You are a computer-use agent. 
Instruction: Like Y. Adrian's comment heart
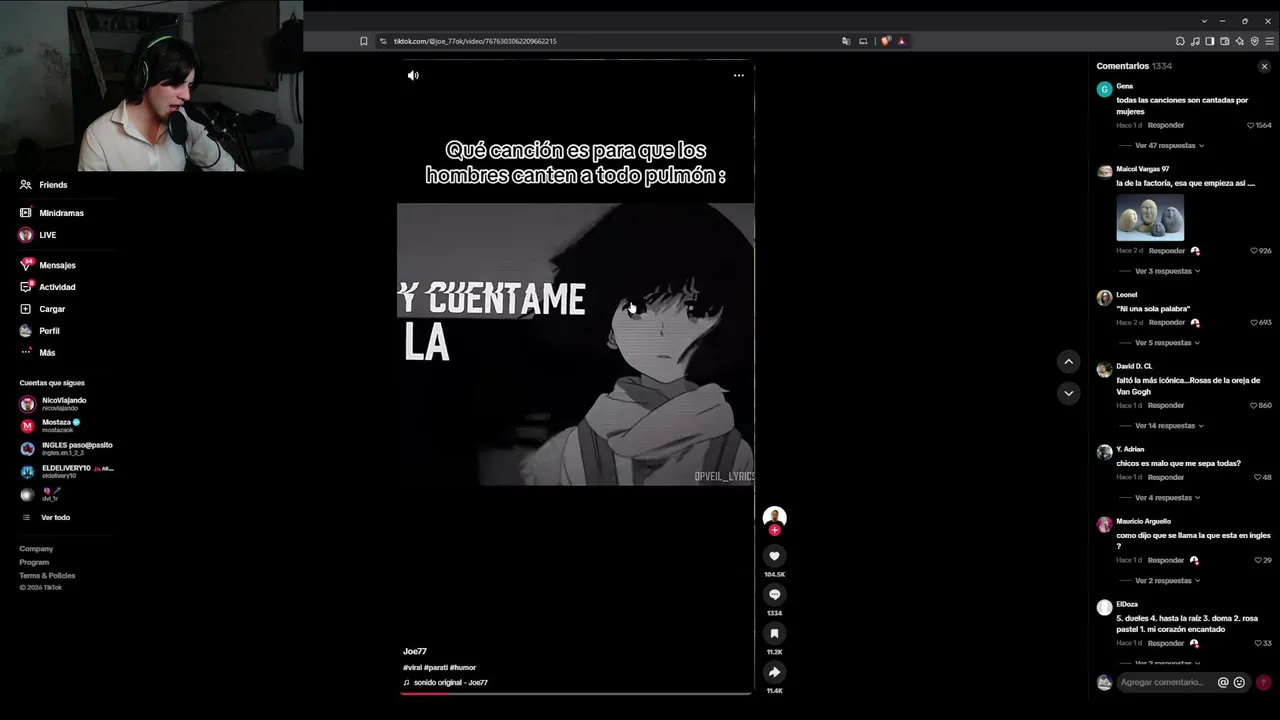click(x=1257, y=478)
